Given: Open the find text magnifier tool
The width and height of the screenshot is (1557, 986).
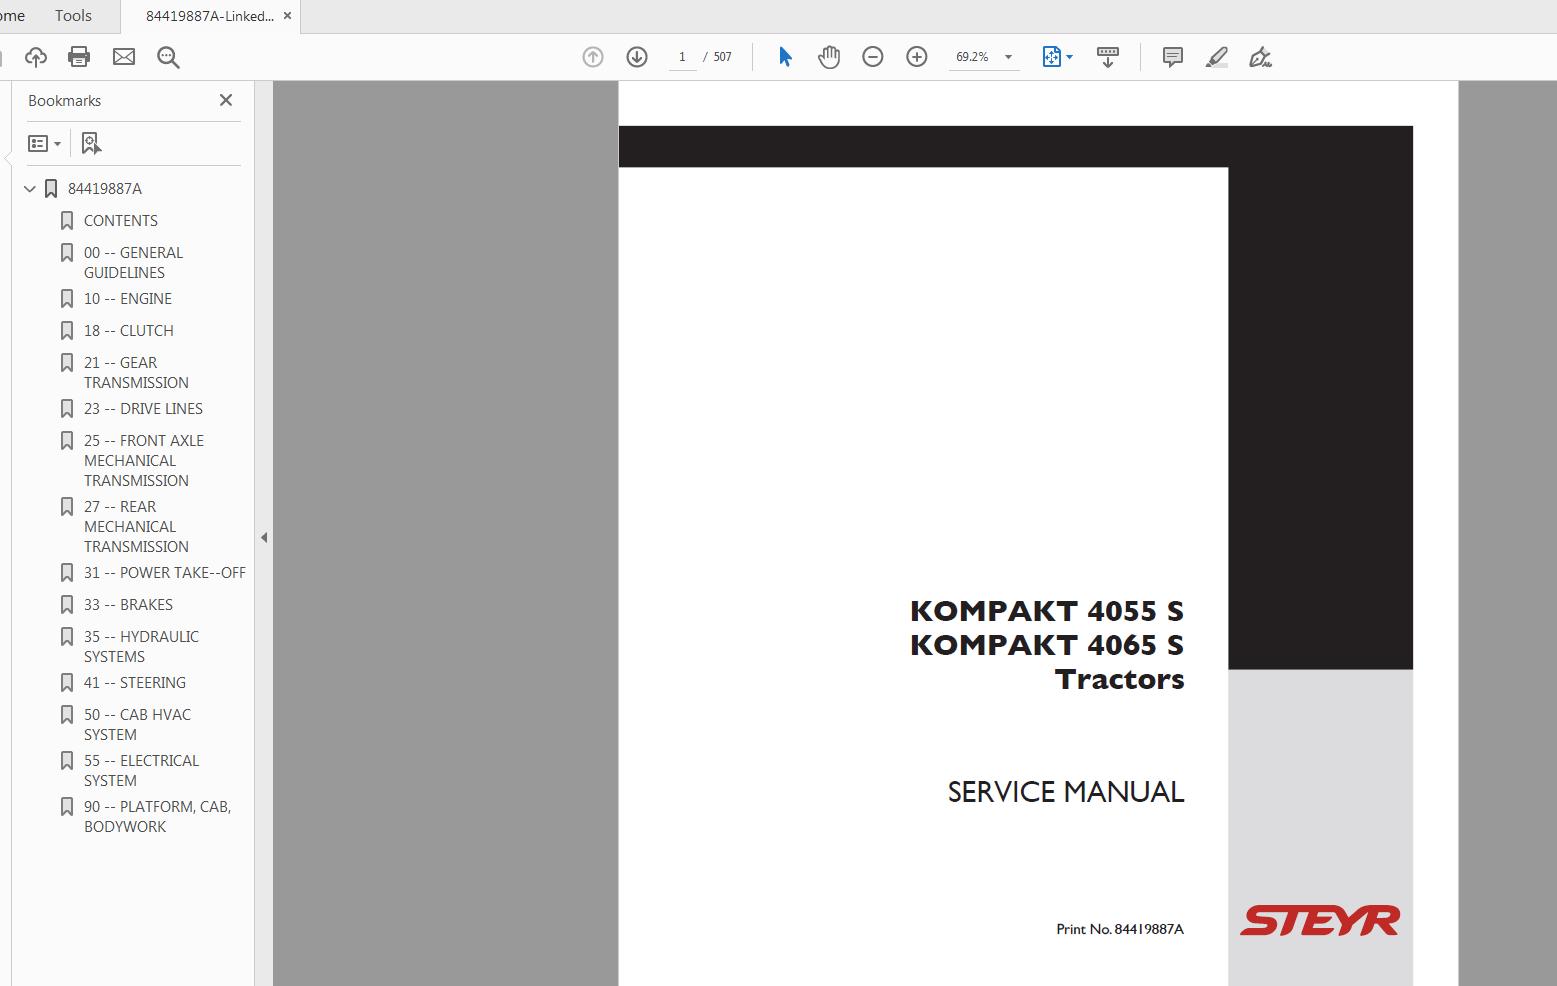Looking at the screenshot, I should [x=168, y=57].
